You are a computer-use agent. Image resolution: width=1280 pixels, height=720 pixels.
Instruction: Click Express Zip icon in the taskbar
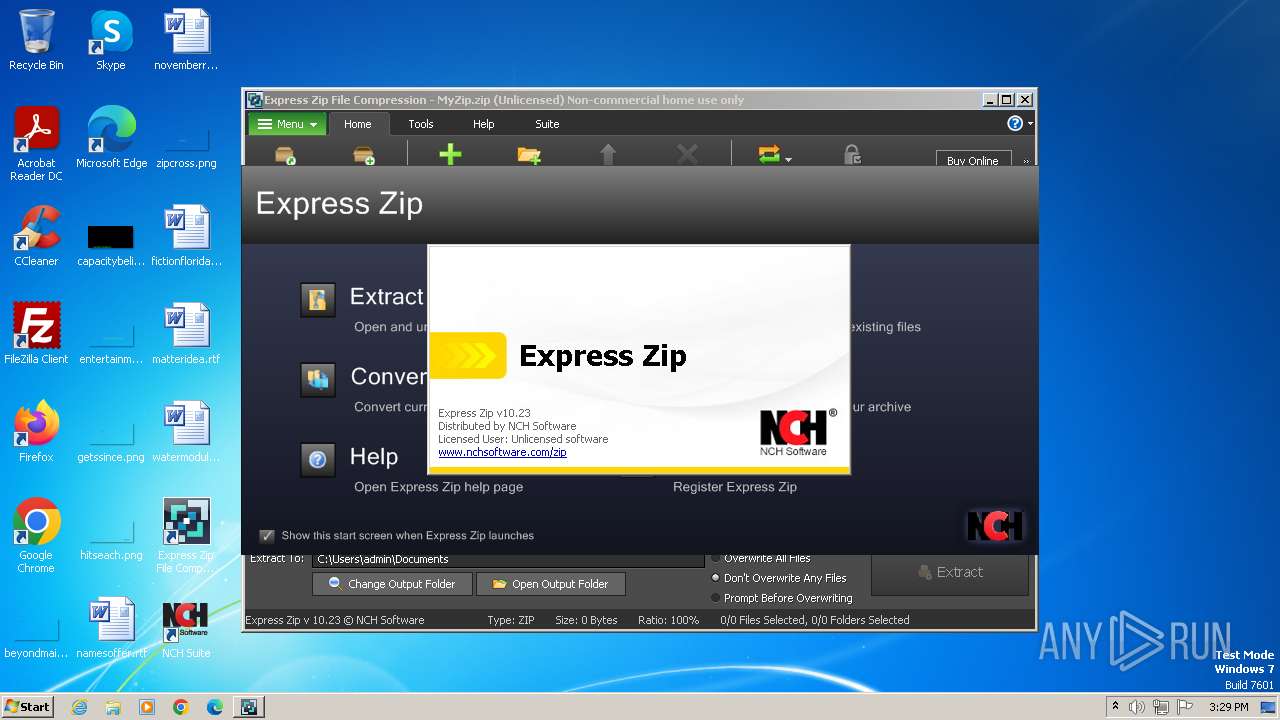point(248,706)
